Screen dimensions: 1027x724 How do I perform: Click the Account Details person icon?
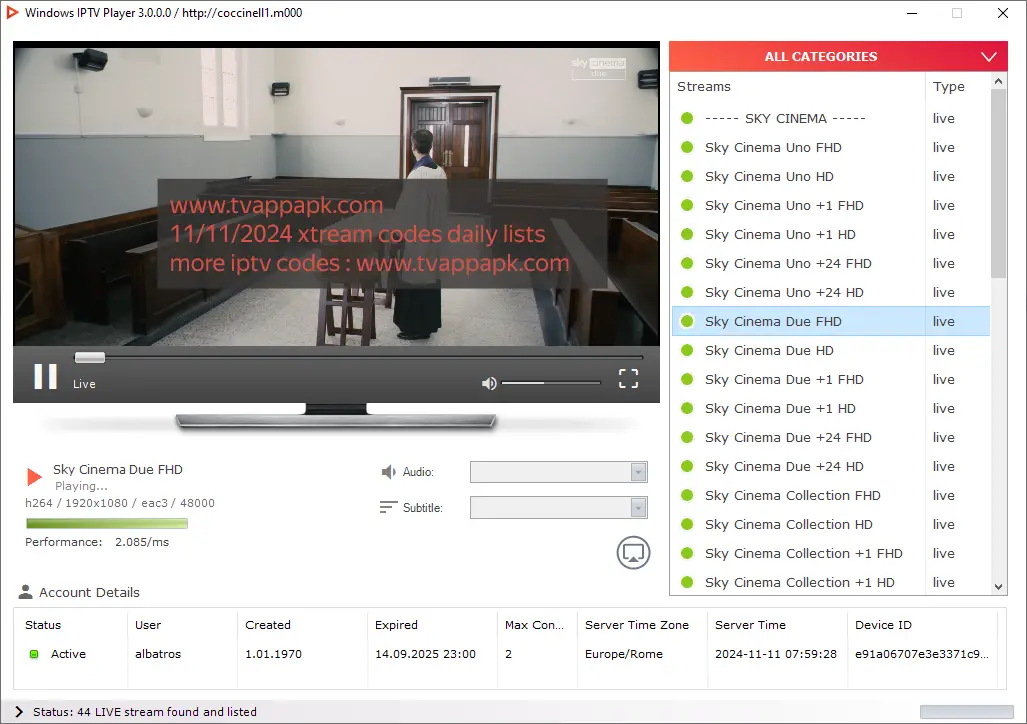tap(26, 592)
